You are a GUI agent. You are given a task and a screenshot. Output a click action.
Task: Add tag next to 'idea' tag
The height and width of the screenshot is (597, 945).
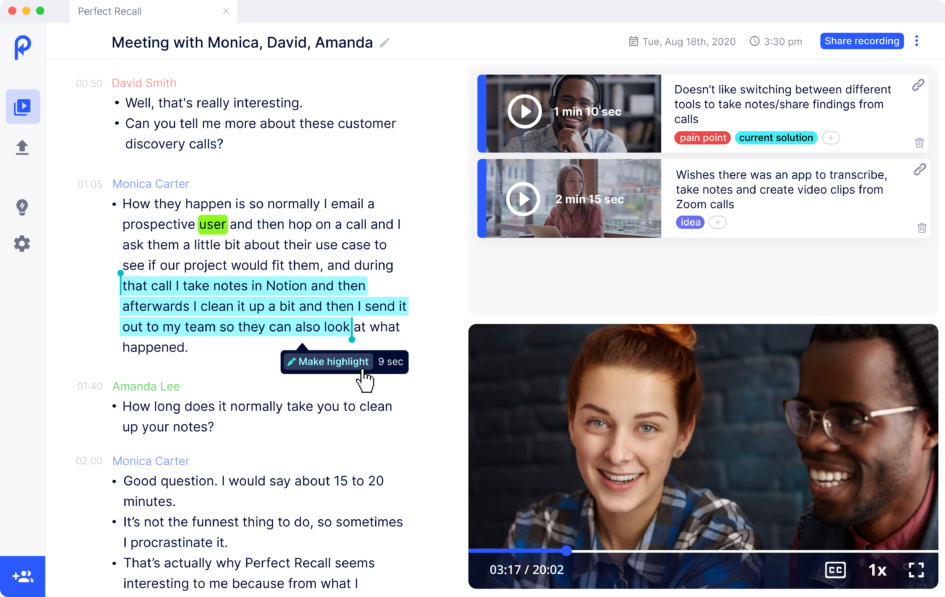click(717, 222)
